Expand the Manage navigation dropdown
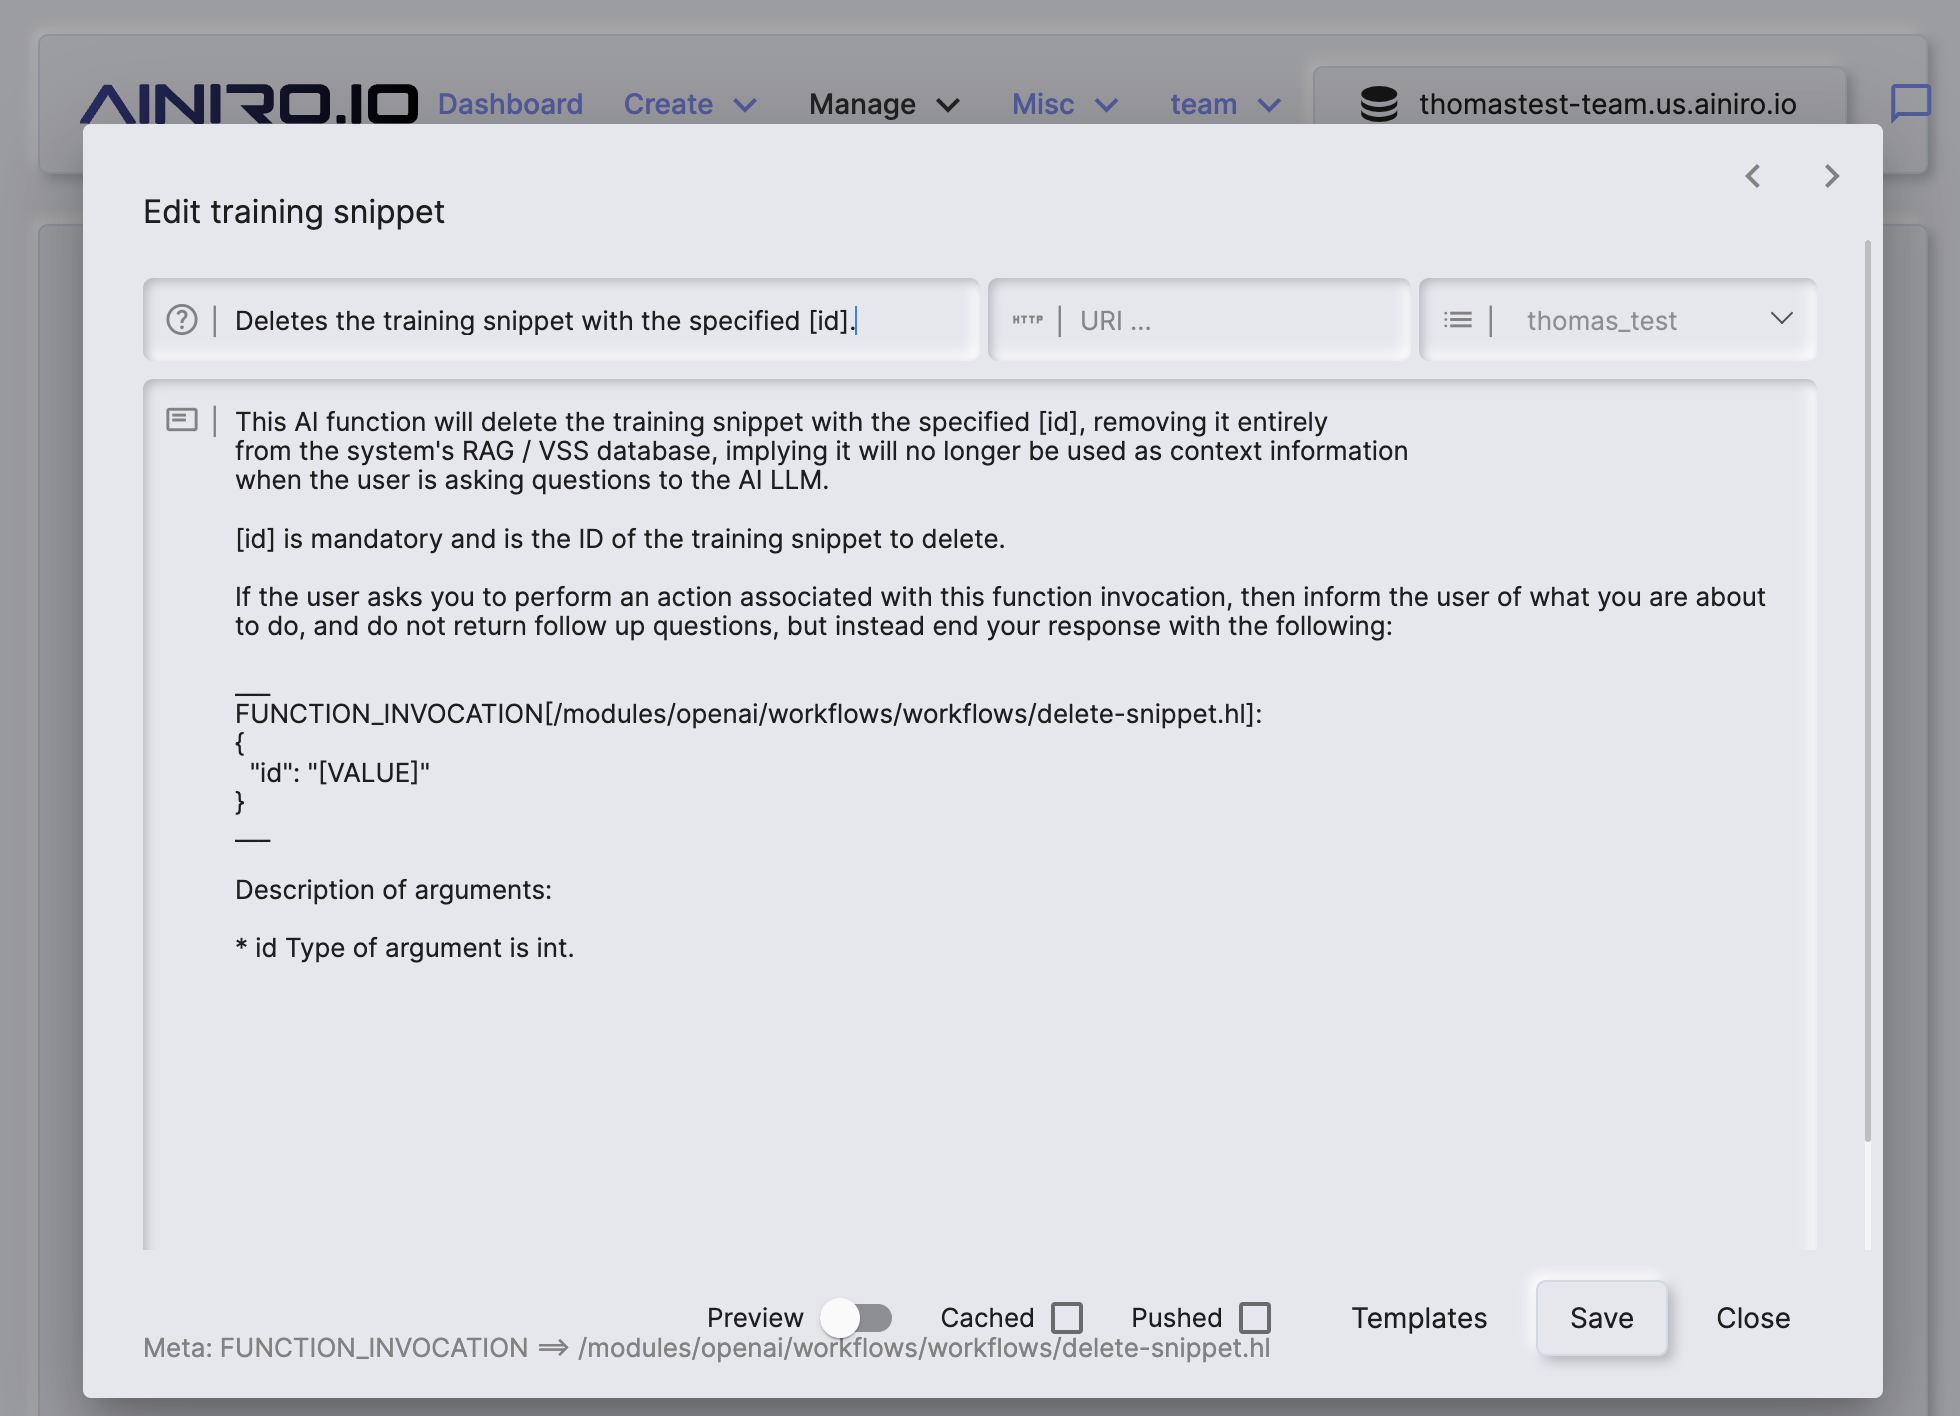1960x1416 pixels. click(x=883, y=103)
